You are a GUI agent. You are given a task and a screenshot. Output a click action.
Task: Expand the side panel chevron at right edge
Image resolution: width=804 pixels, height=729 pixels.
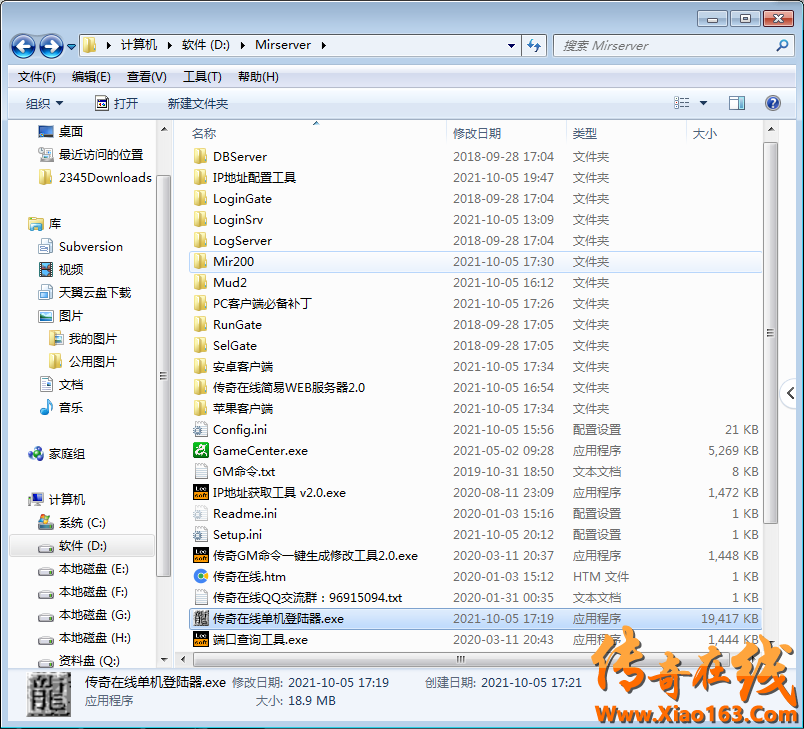pos(791,393)
